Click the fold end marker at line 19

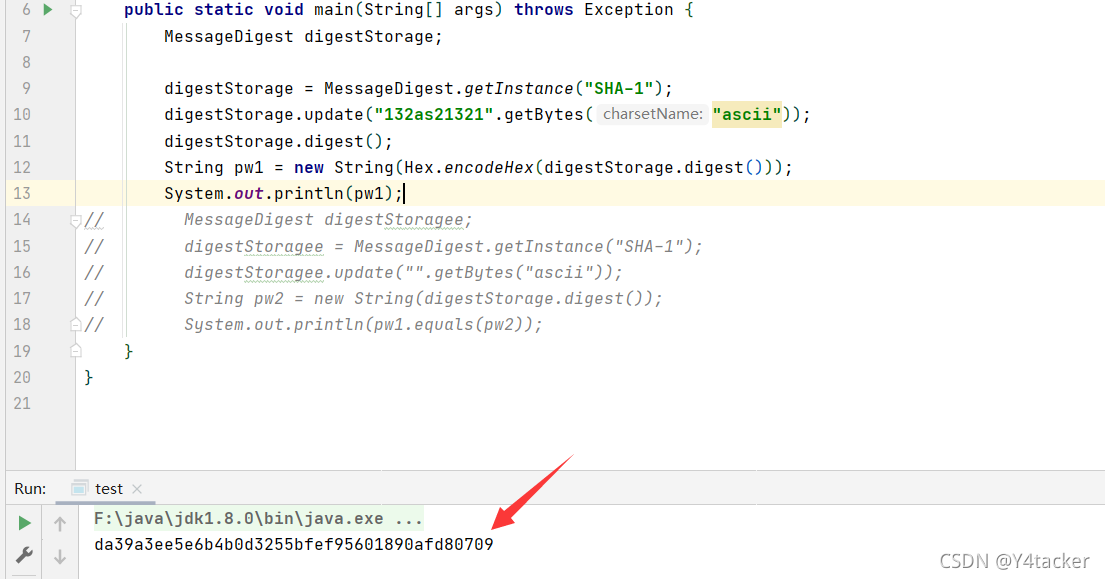click(x=75, y=351)
